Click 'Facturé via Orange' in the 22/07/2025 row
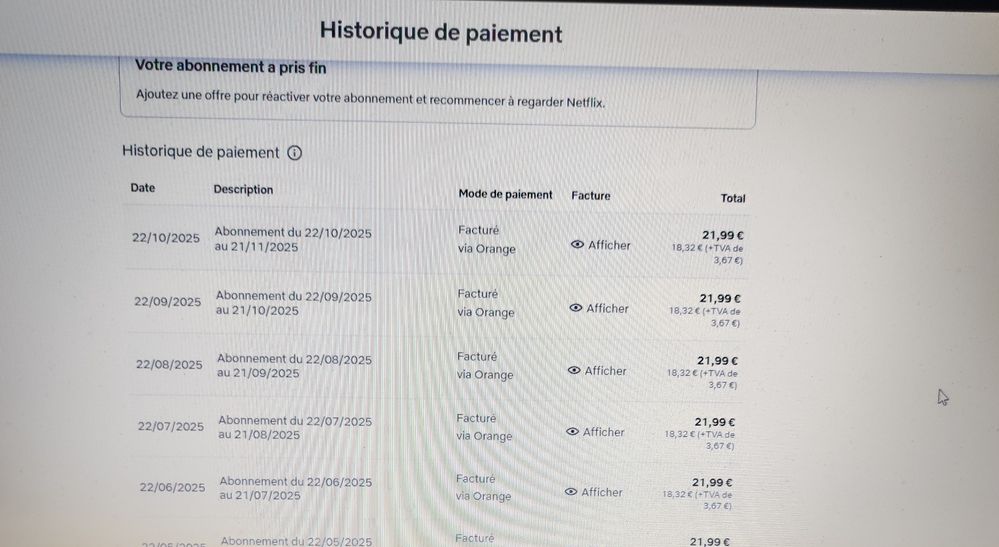 484,427
